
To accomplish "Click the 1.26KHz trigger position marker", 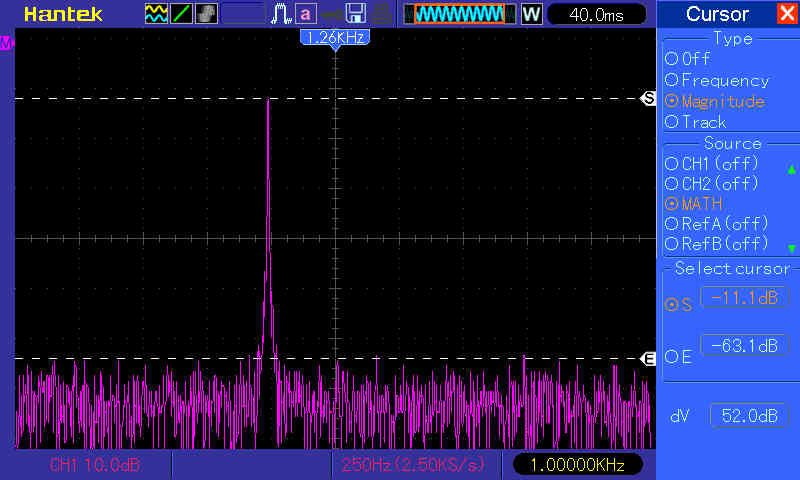I will [335, 37].
